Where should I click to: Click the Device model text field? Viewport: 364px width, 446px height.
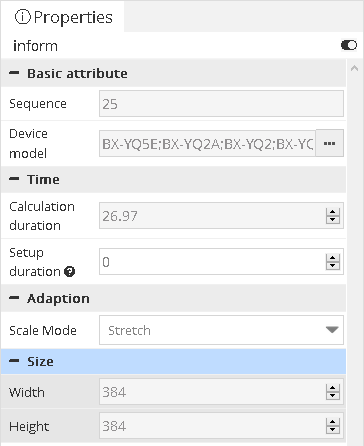tap(207, 143)
